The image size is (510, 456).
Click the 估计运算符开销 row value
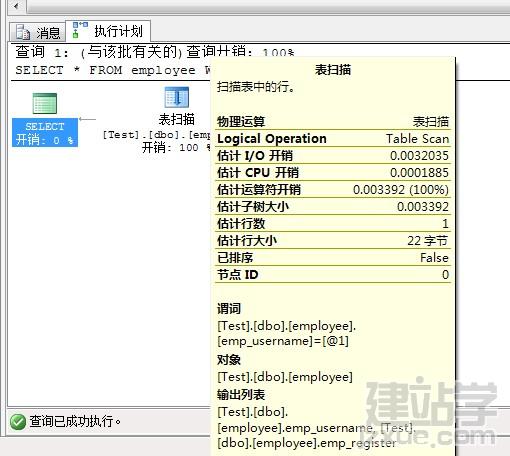point(401,190)
